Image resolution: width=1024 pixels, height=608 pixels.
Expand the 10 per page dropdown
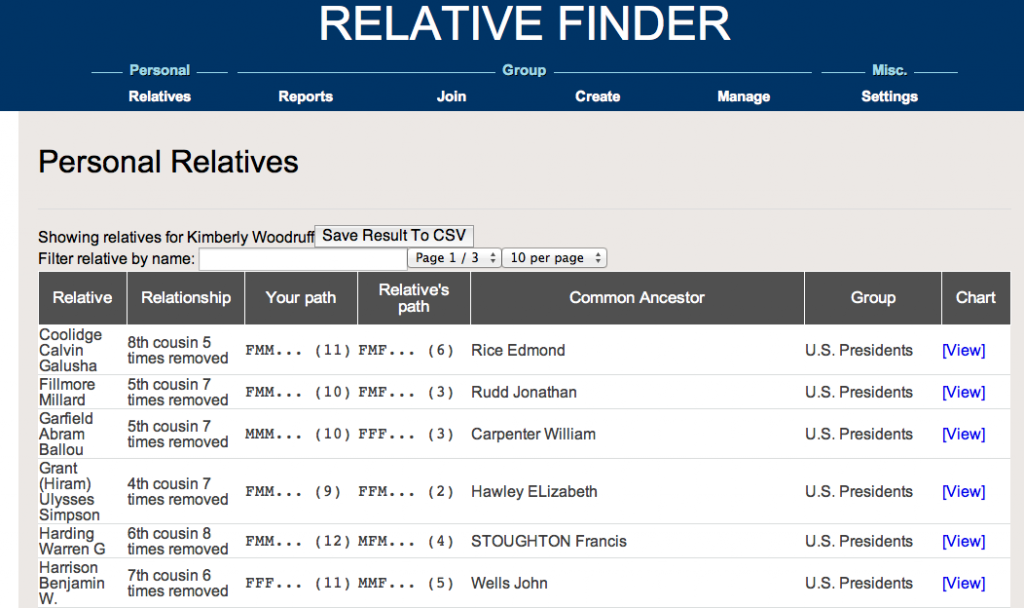554,258
